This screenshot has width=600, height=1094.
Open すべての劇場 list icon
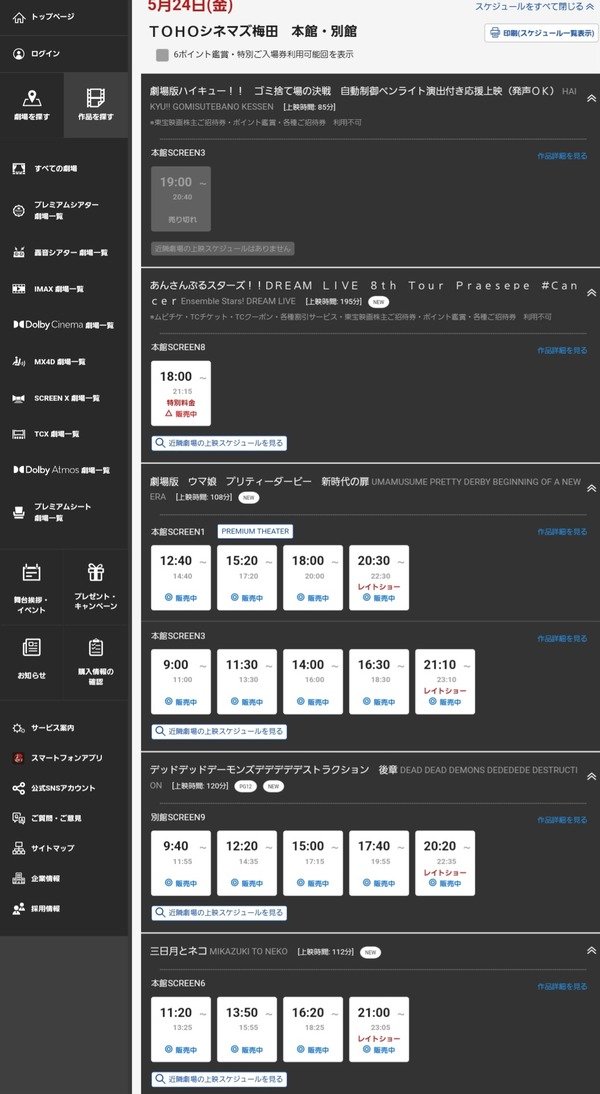click(19, 168)
